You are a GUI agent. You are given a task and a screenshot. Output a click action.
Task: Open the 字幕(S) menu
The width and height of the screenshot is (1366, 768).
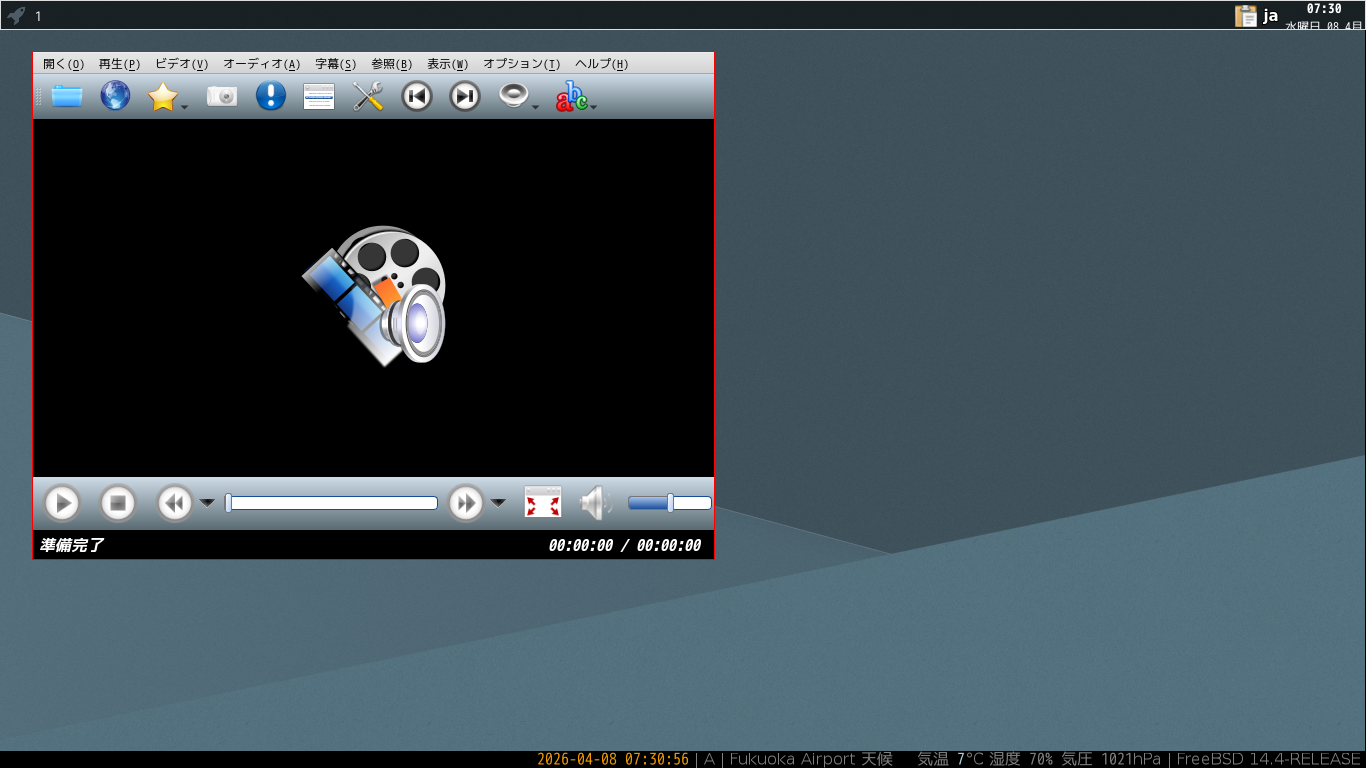(335, 64)
